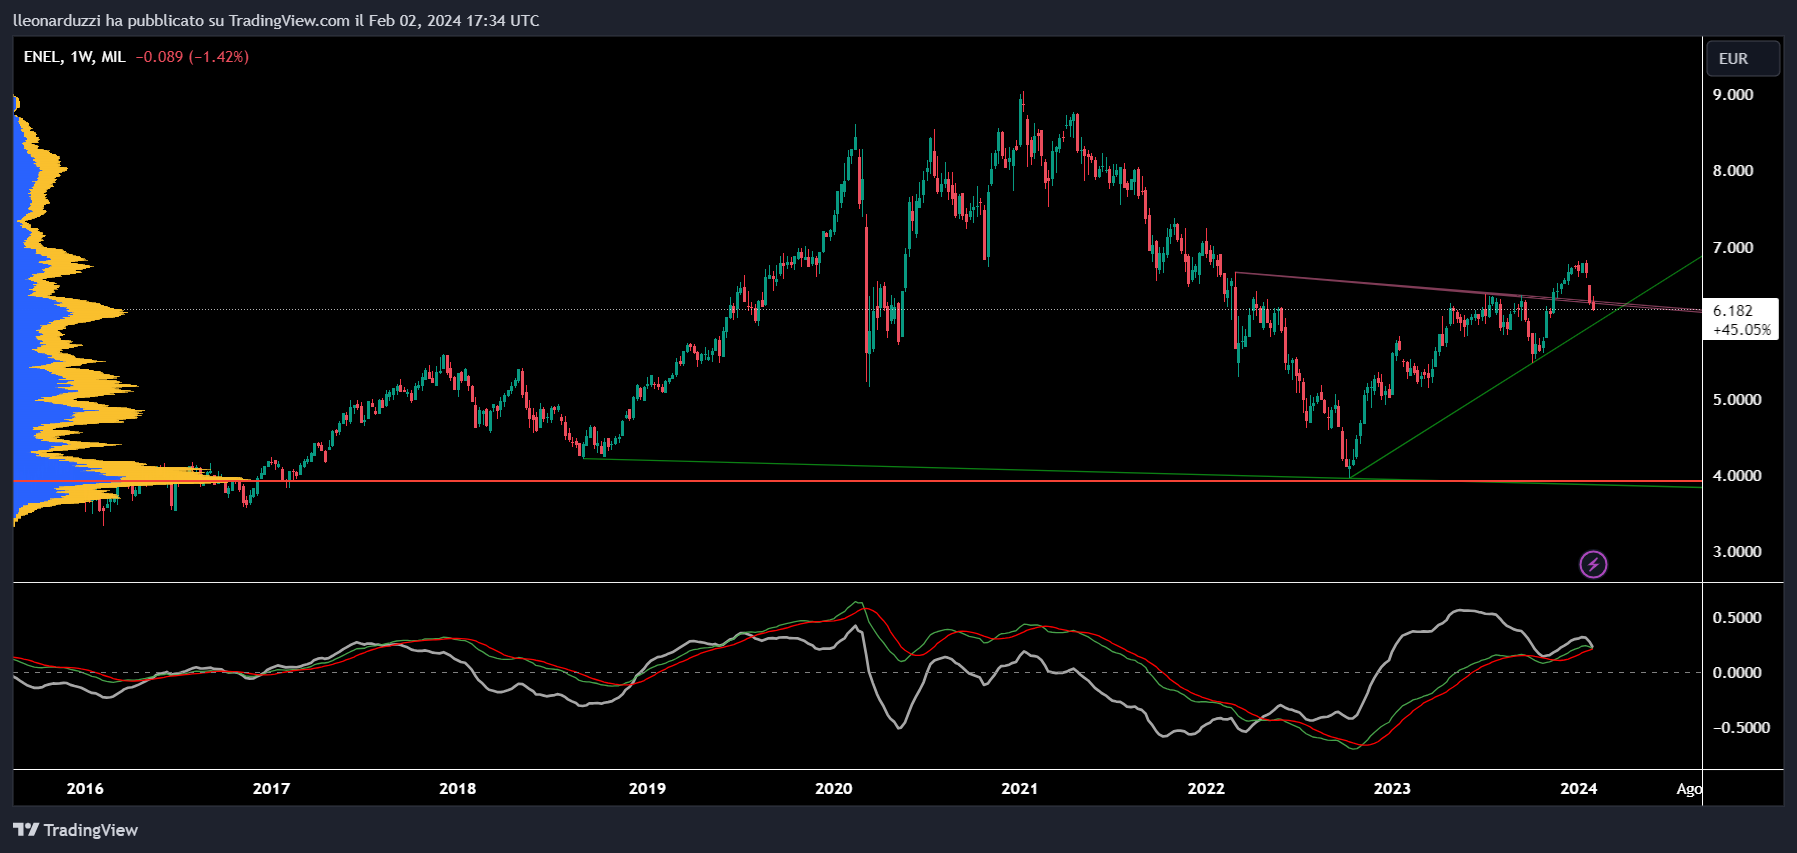
Task: Click the purple lightning bolt icon
Action: point(1593,564)
